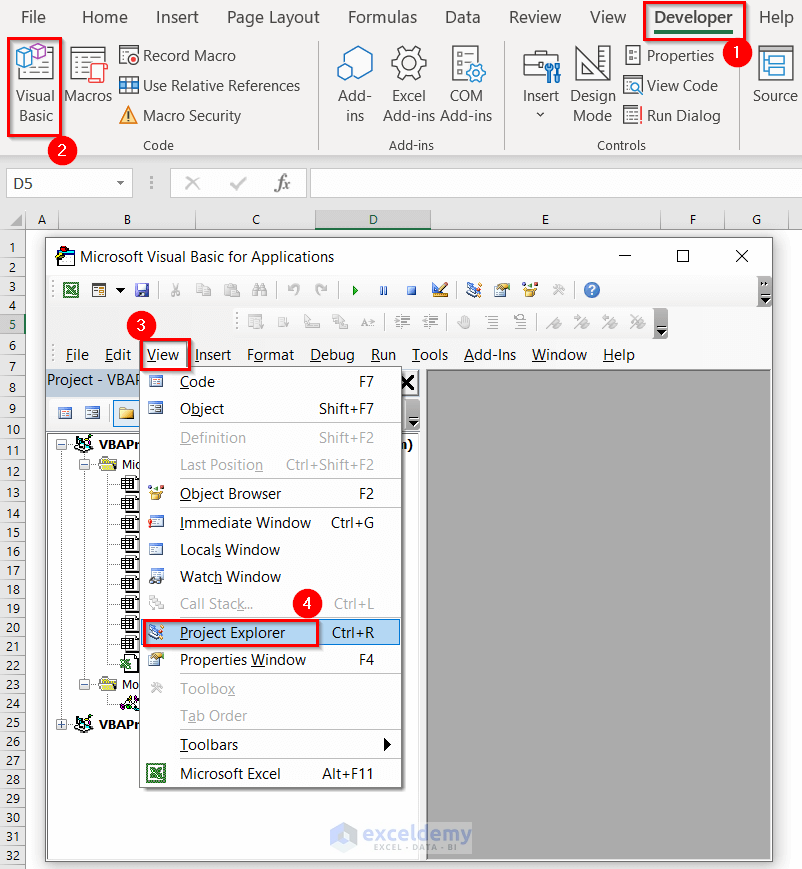This screenshot has height=869, width=802.
Task: Toggle Use Relative References
Action: click(210, 85)
